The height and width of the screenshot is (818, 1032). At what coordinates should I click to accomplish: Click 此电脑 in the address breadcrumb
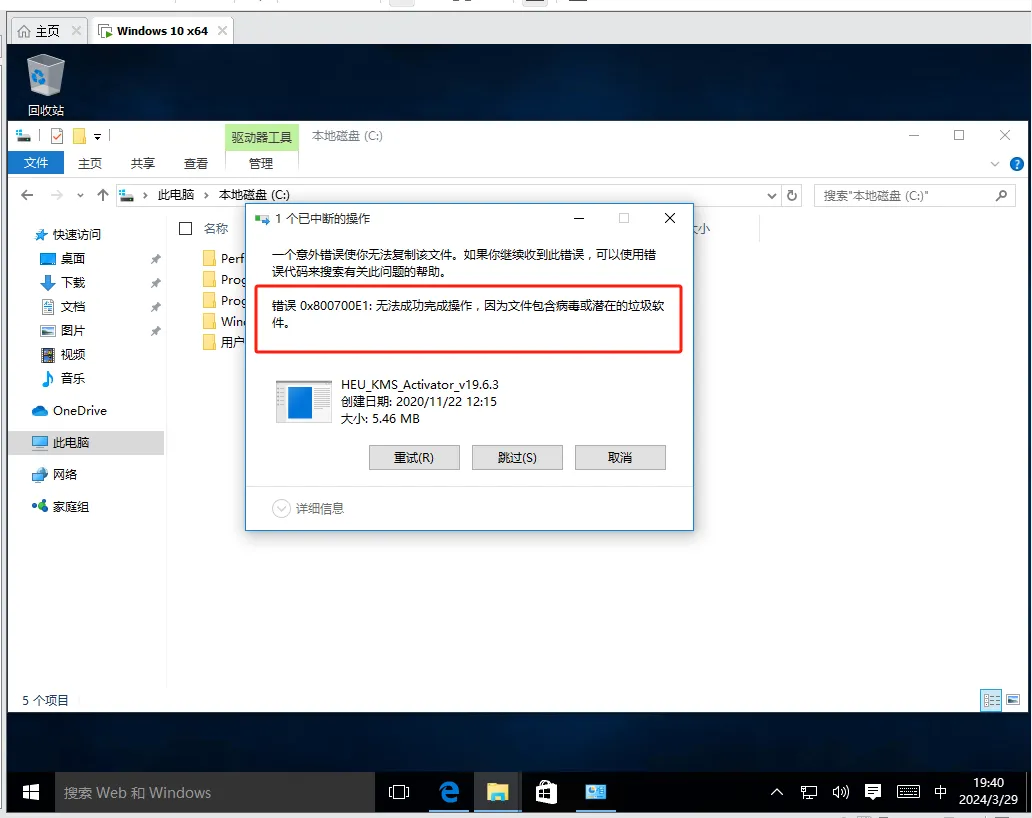[x=176, y=195]
